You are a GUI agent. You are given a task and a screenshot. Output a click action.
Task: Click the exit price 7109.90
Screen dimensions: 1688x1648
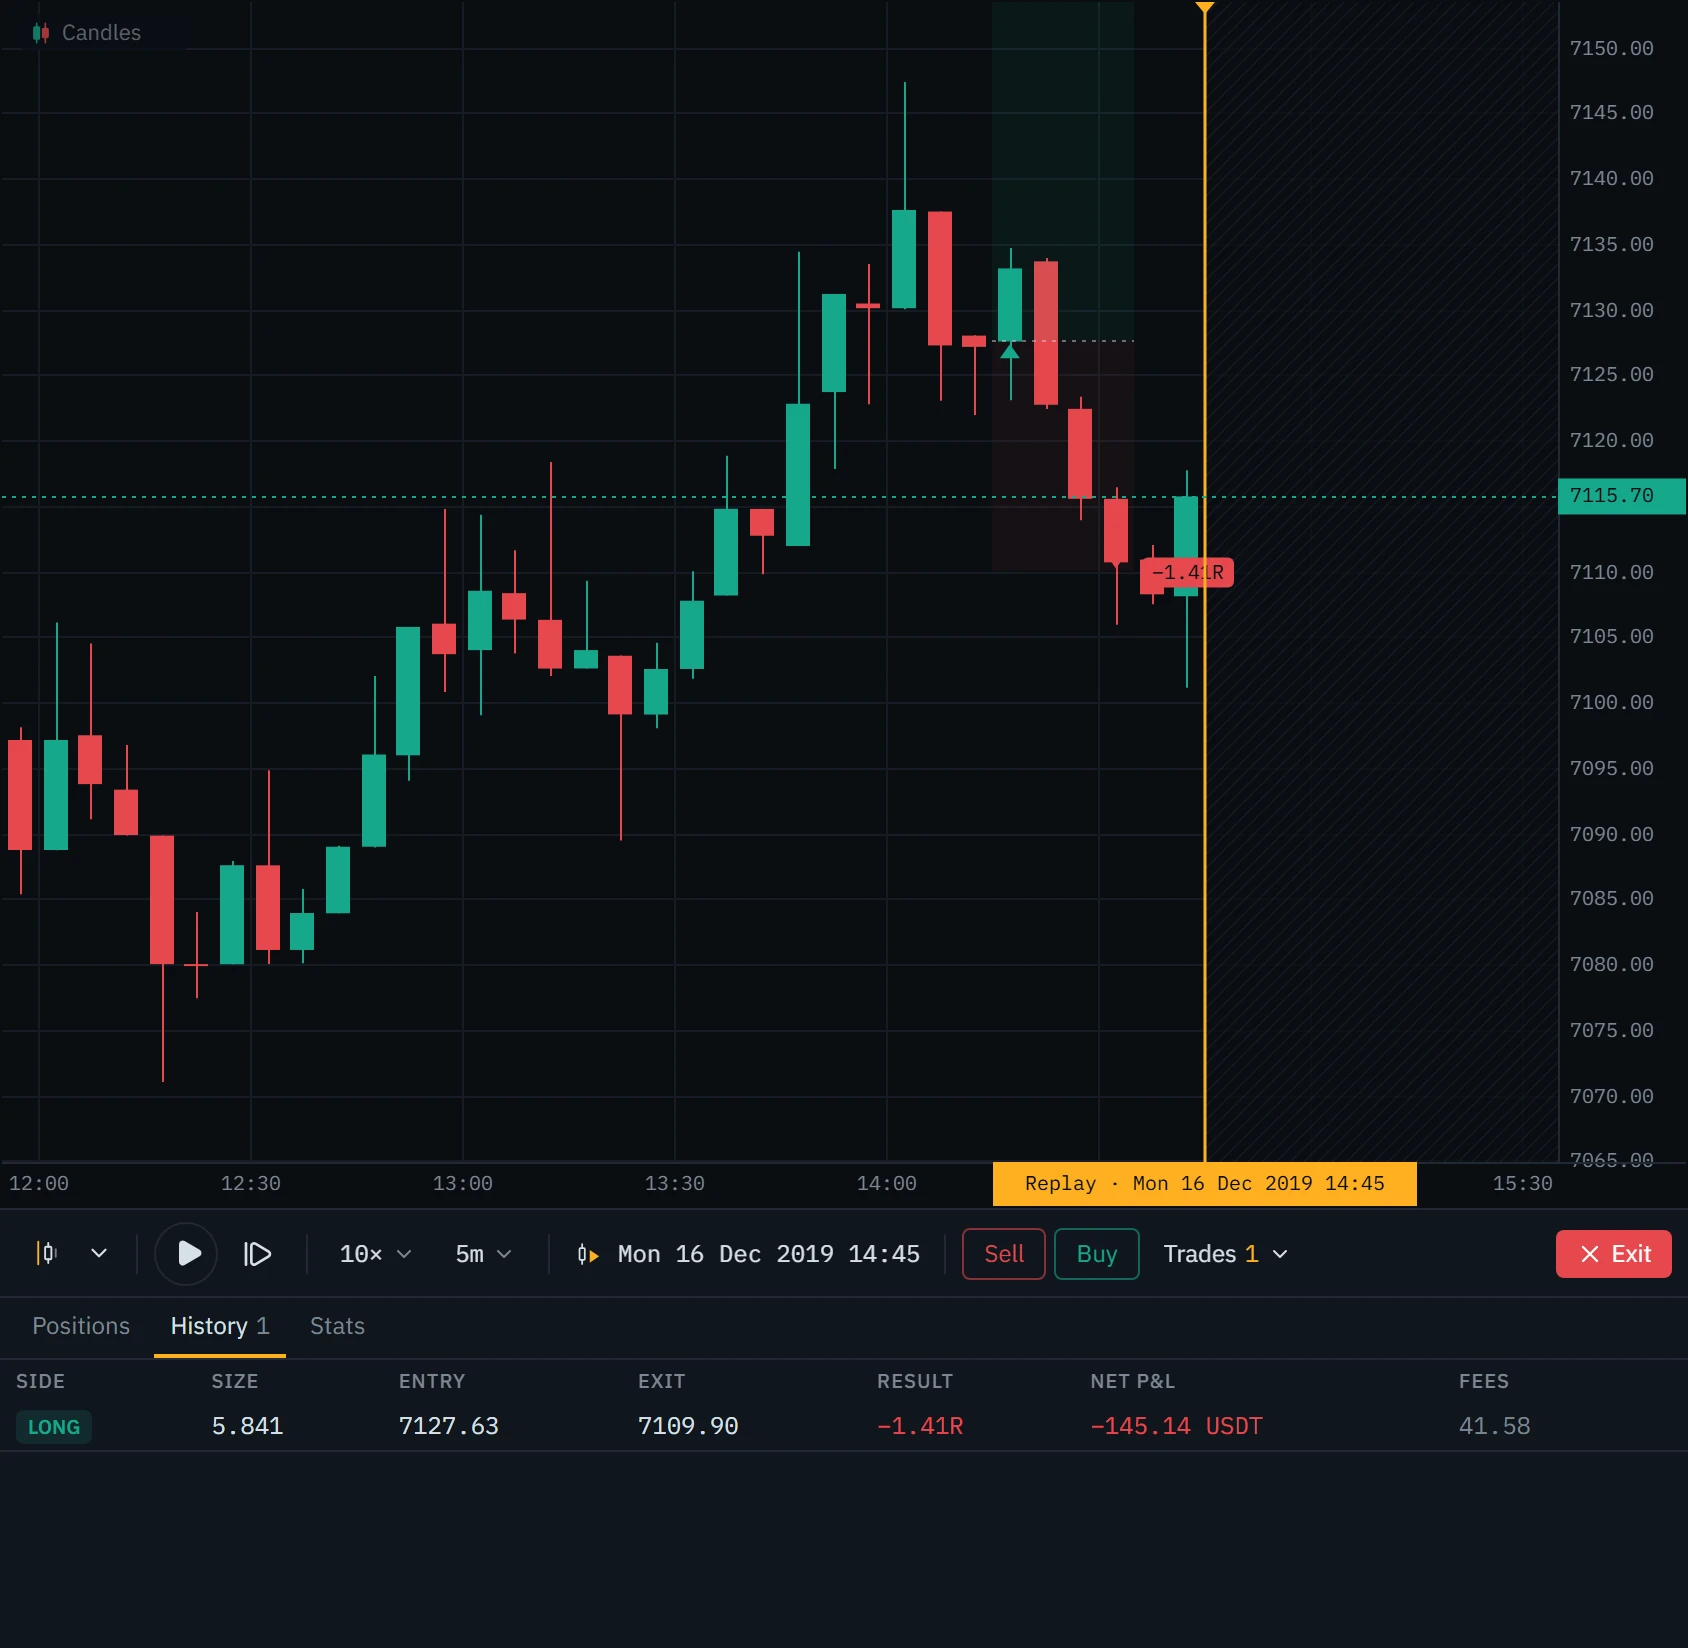coord(688,1426)
